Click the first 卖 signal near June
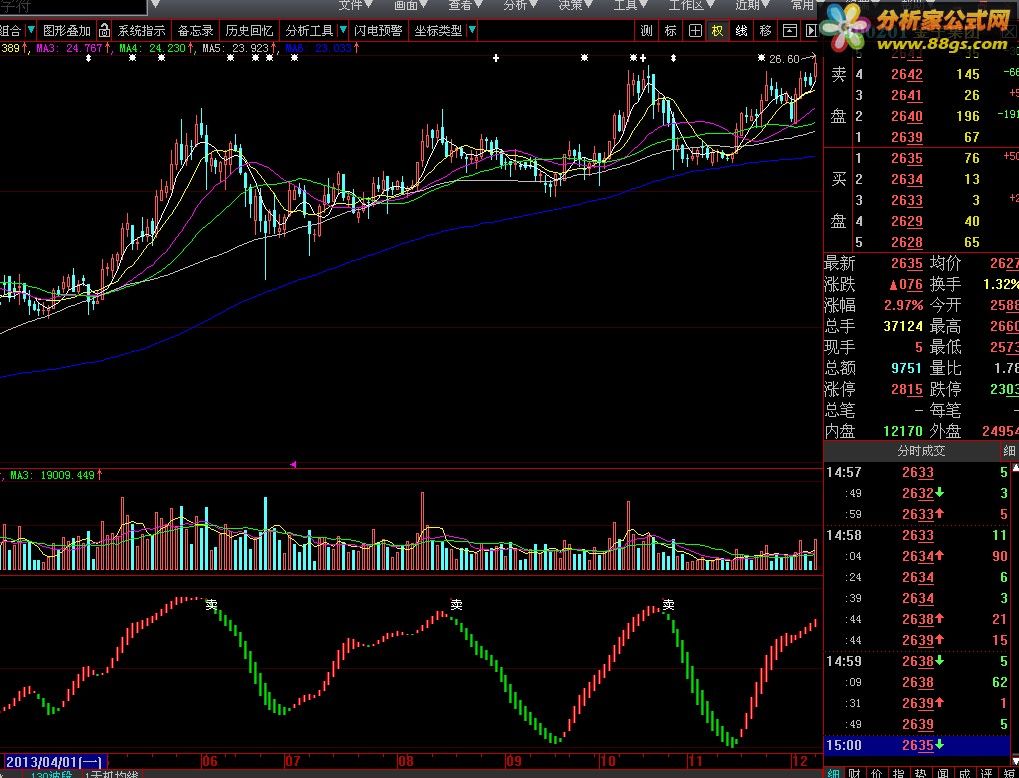 coord(211,604)
